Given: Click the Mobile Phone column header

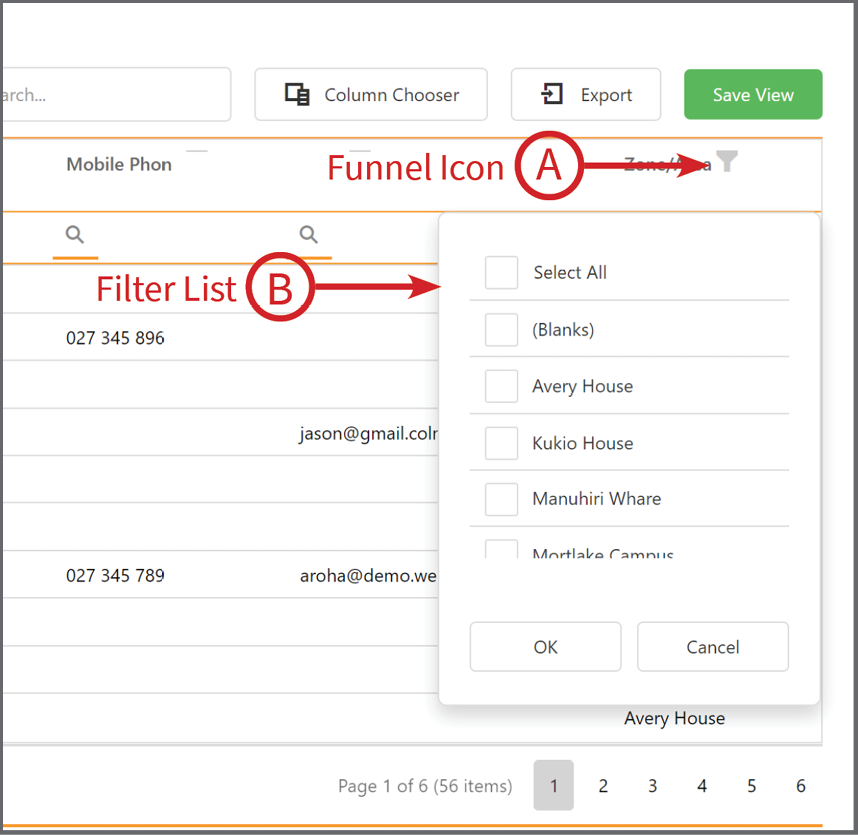Looking at the screenshot, I should coord(119,164).
